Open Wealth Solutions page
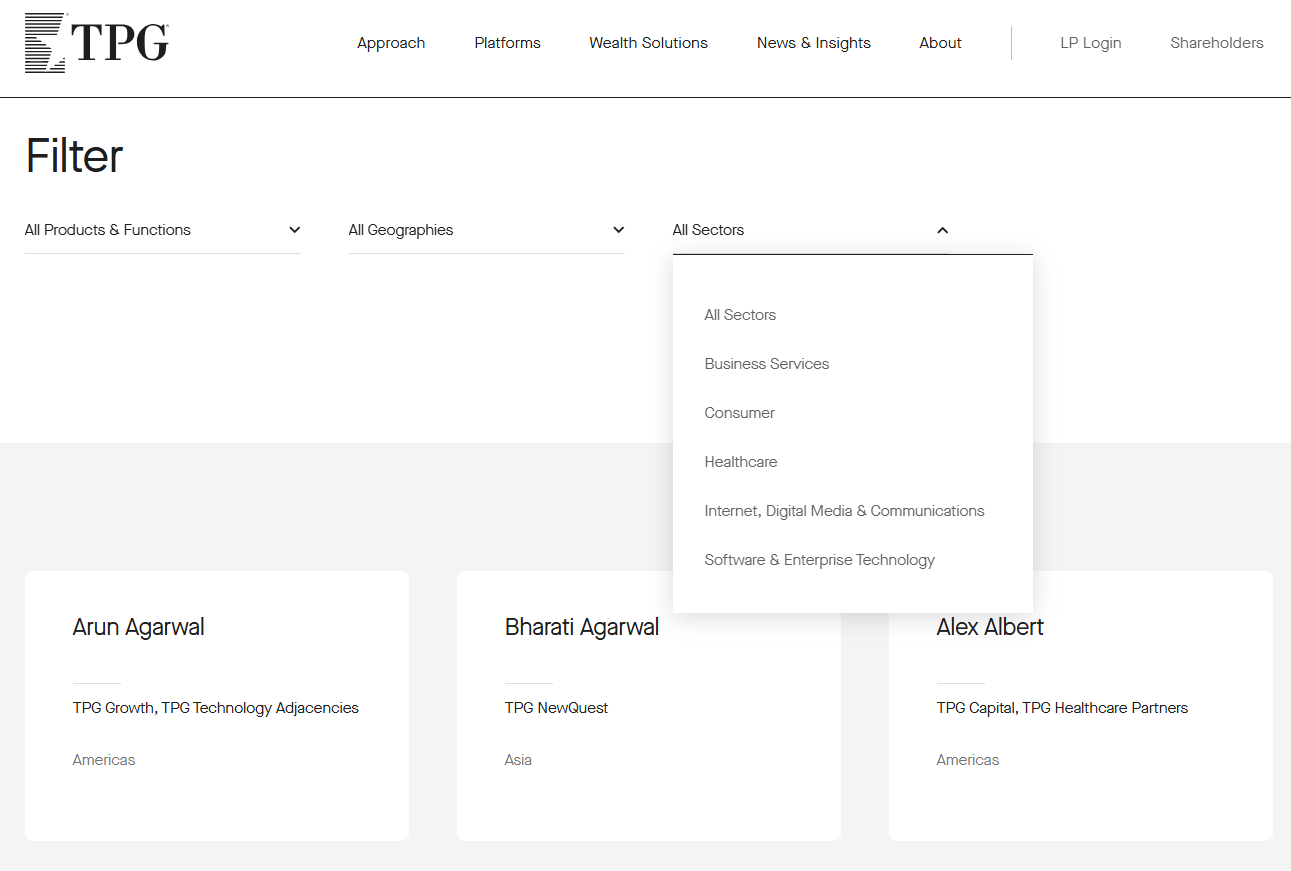Screen dimensions: 1291x871 pyautogui.click(x=648, y=43)
